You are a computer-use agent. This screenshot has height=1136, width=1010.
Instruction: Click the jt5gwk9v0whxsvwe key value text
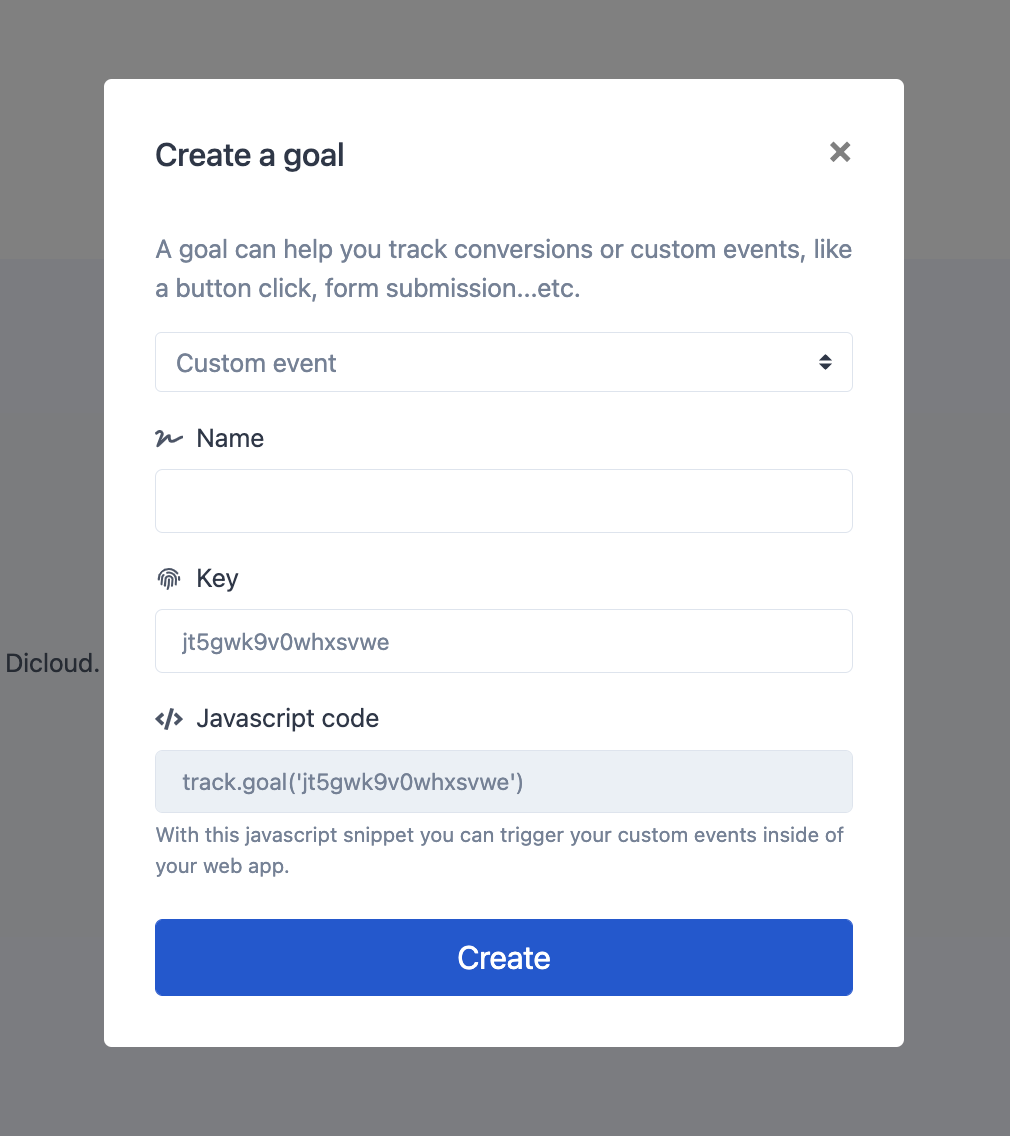285,642
